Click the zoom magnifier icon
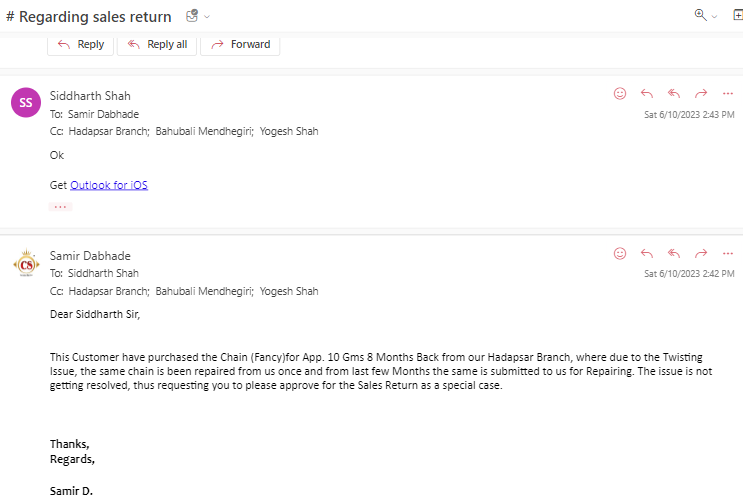The width and height of the screenshot is (743, 498). 700,15
